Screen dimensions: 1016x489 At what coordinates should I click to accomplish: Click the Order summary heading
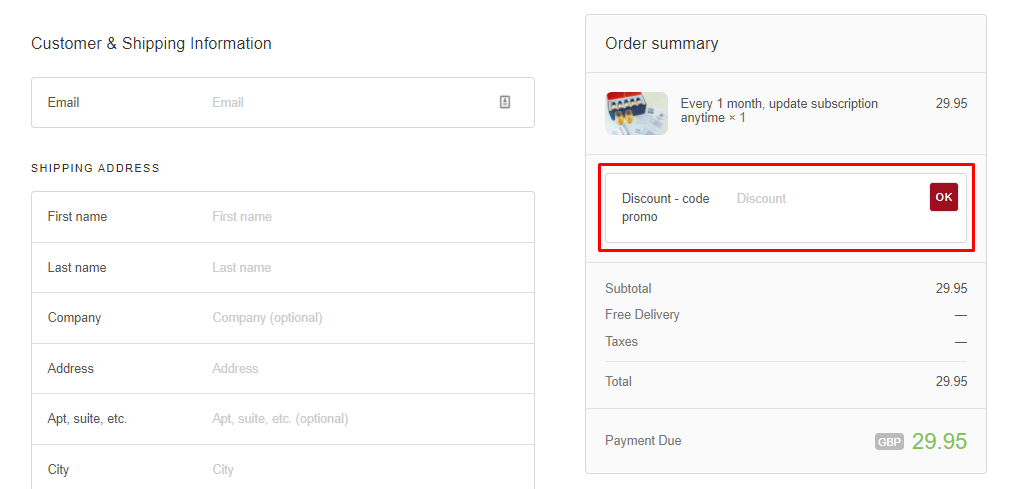click(661, 43)
